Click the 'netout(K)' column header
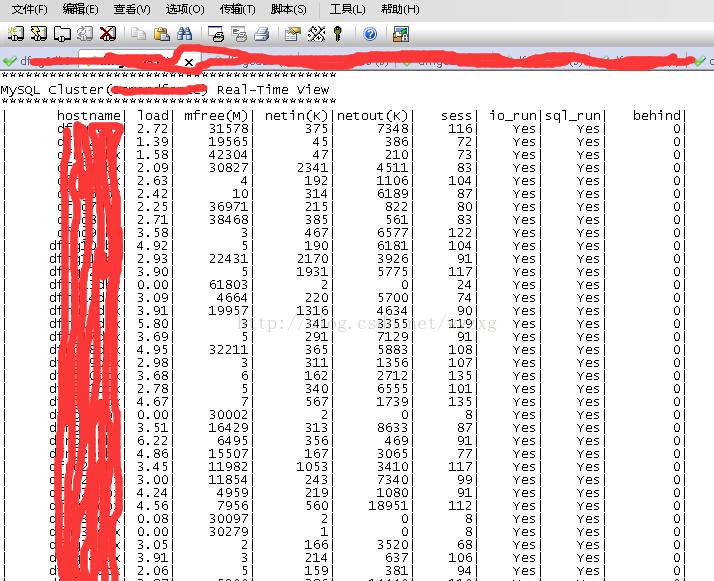This screenshot has height=581, width=714. 372,116
